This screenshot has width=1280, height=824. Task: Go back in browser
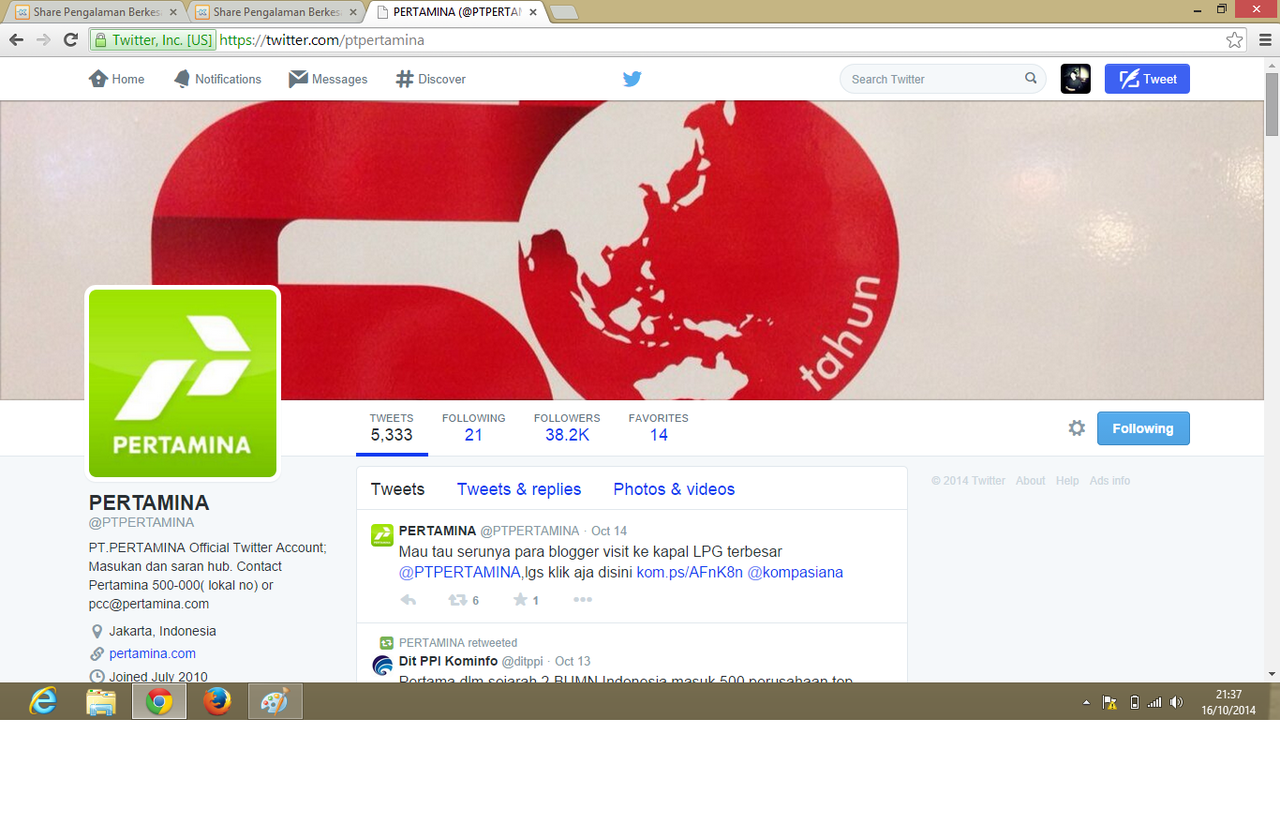16,40
